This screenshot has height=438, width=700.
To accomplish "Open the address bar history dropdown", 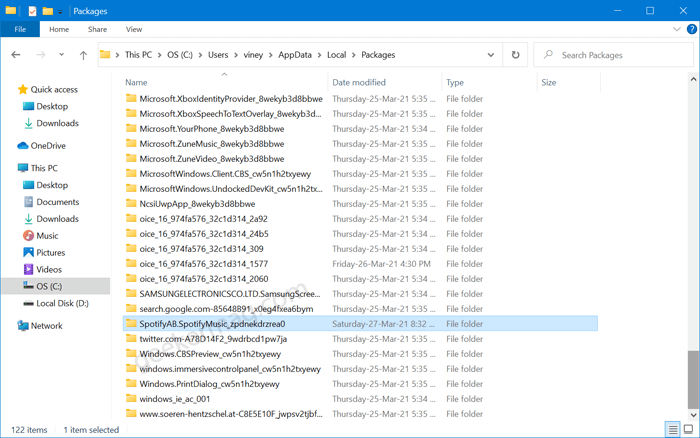I will [x=491, y=55].
